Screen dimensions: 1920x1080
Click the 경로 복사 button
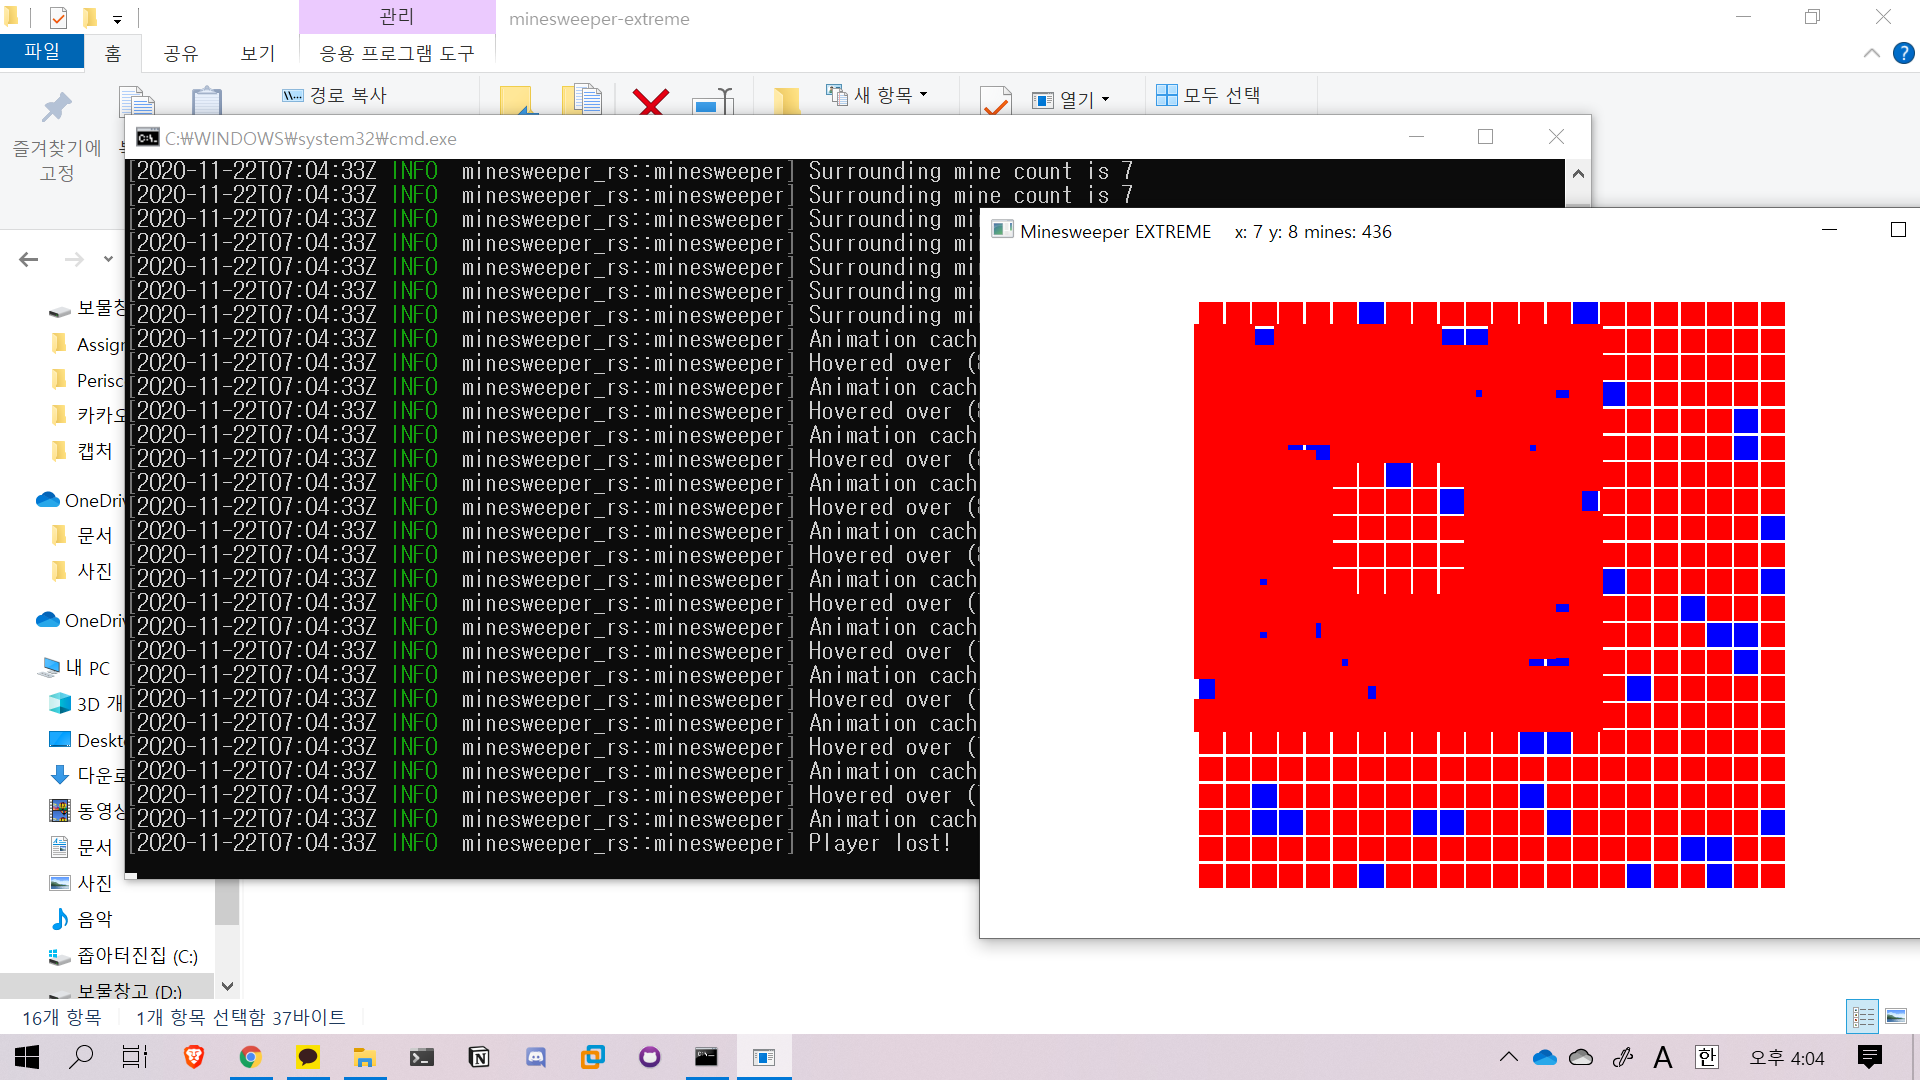335,95
